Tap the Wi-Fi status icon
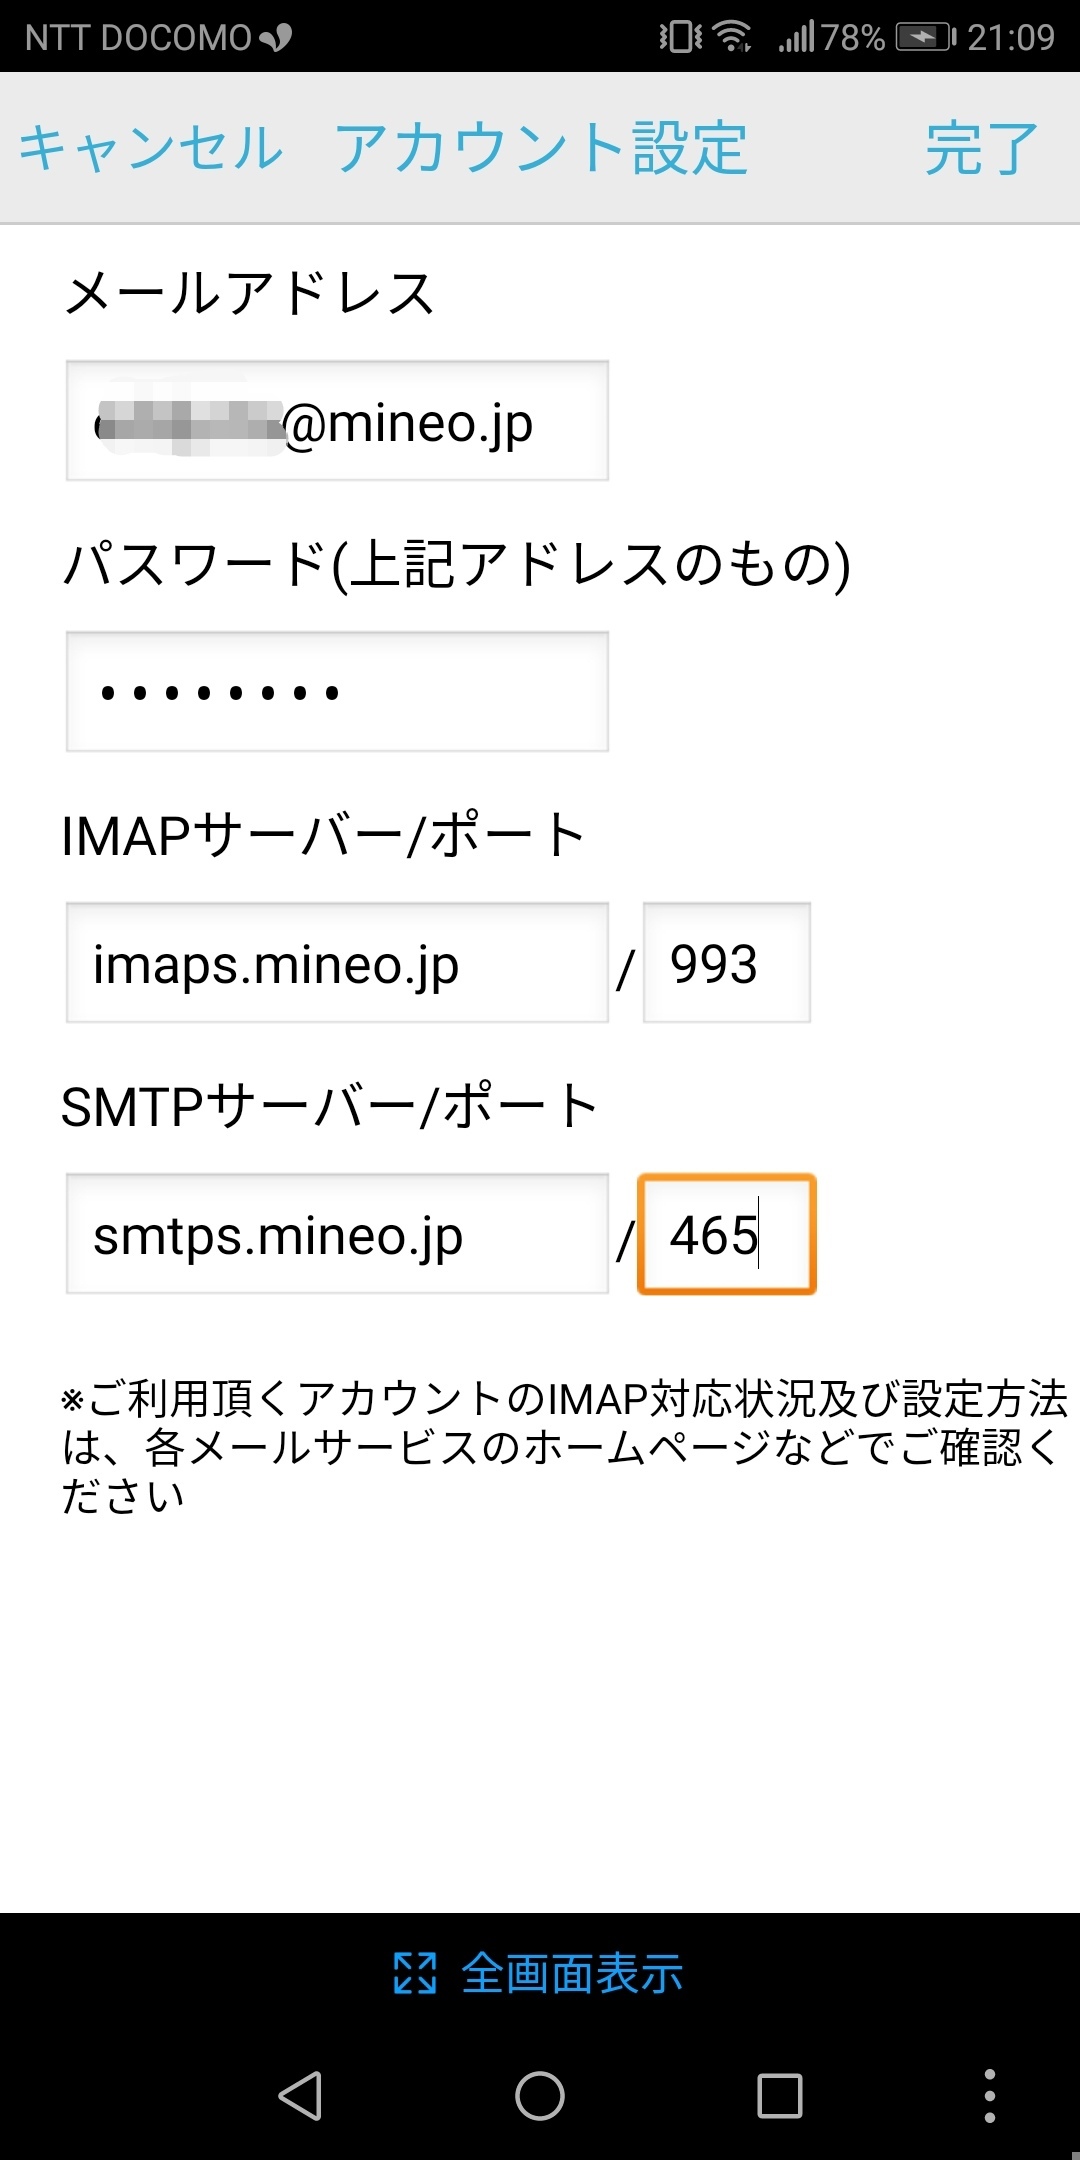 pyautogui.click(x=734, y=37)
